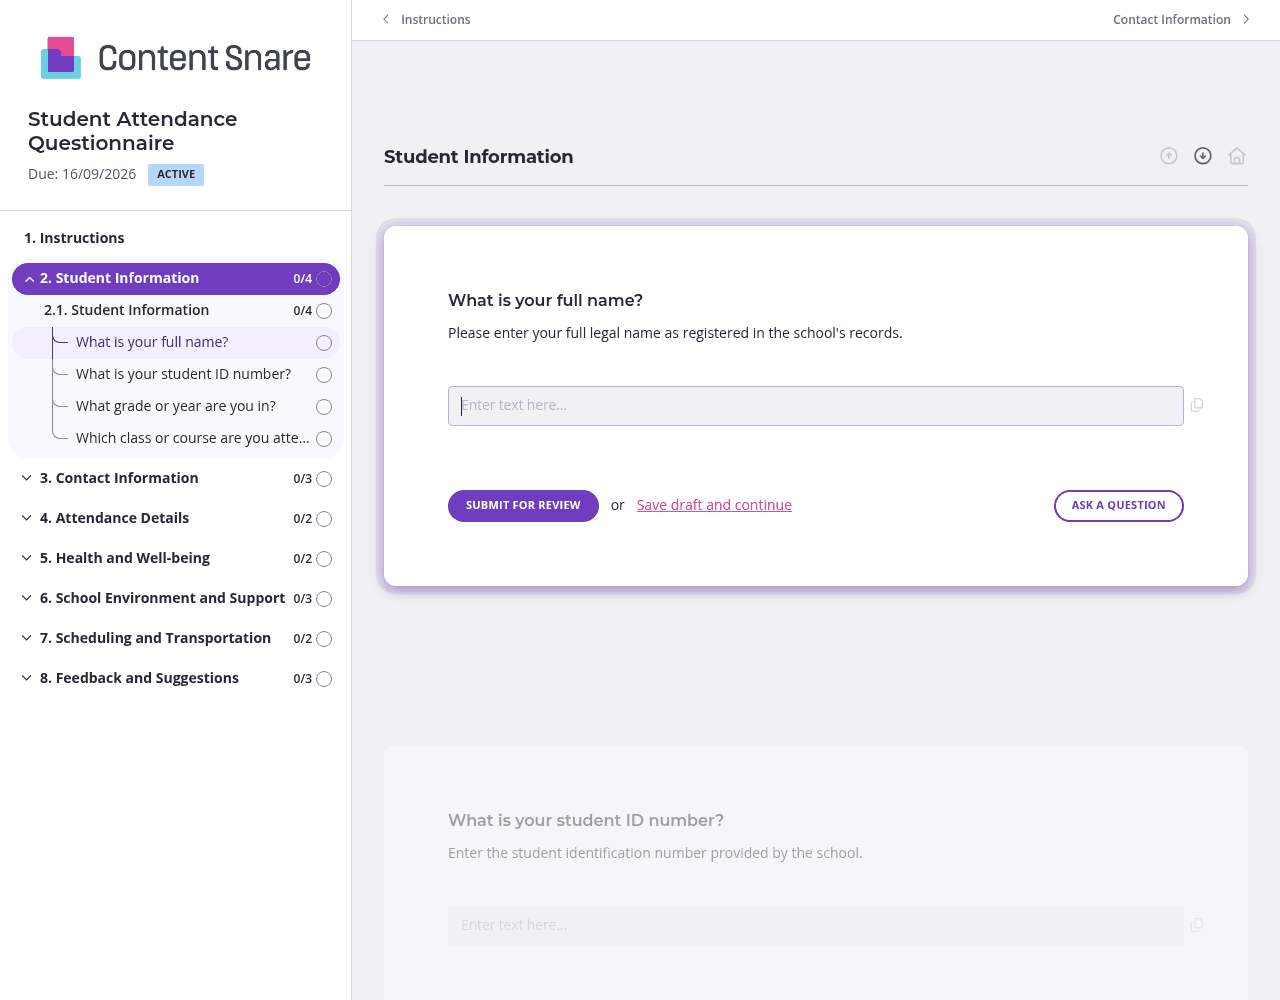Toggle status circle for Scheduling and Transportation

coord(324,639)
